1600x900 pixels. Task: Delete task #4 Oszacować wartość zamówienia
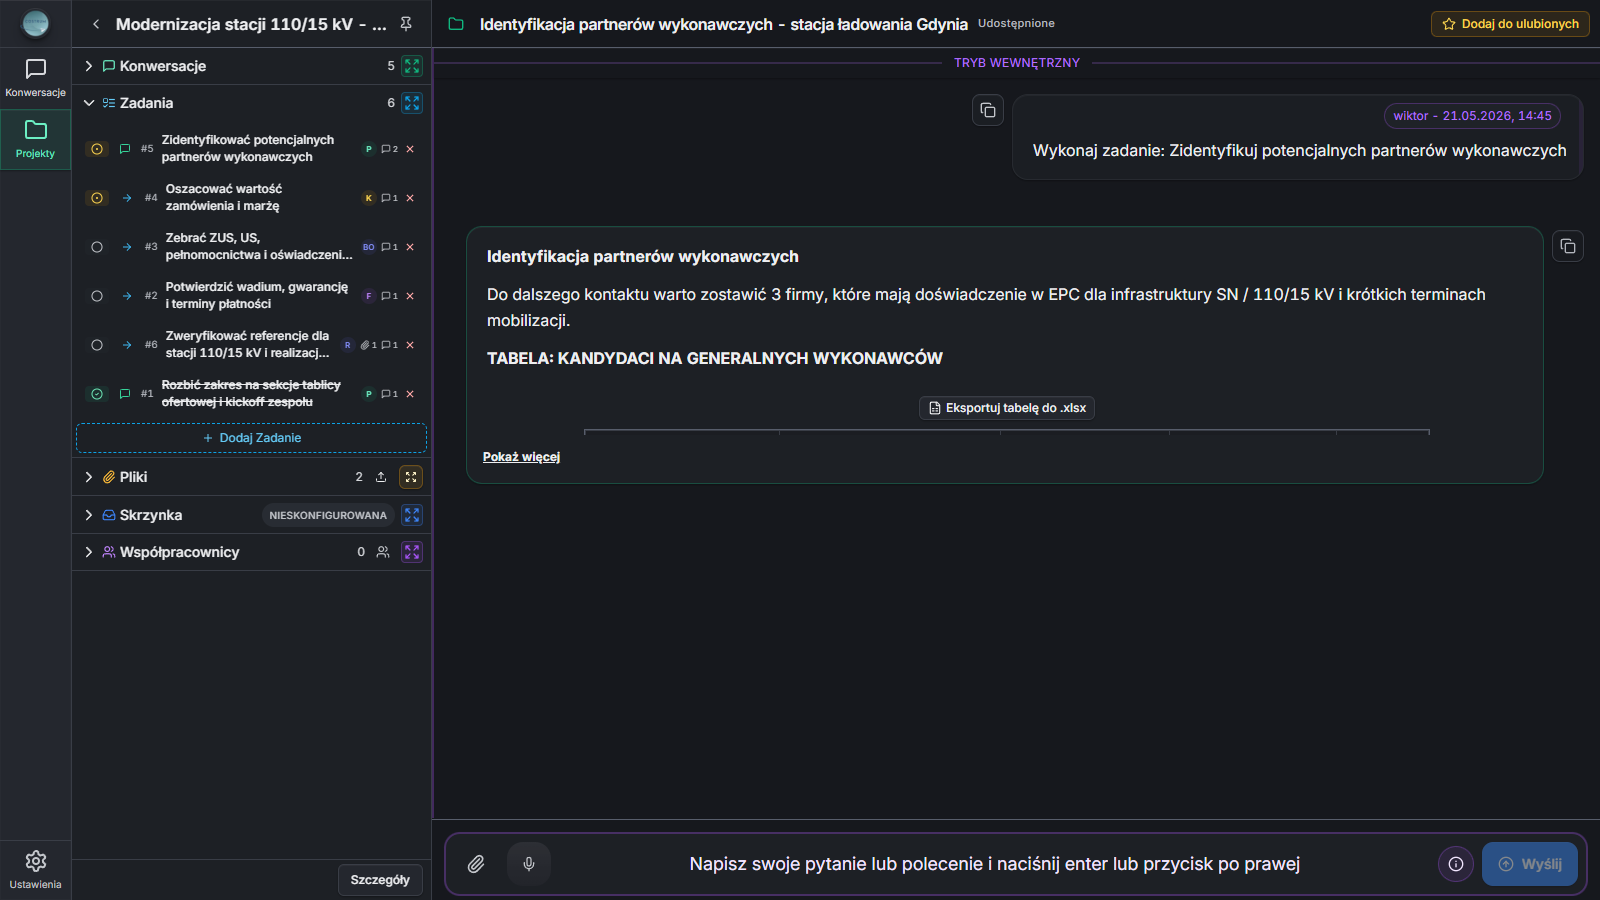410,198
